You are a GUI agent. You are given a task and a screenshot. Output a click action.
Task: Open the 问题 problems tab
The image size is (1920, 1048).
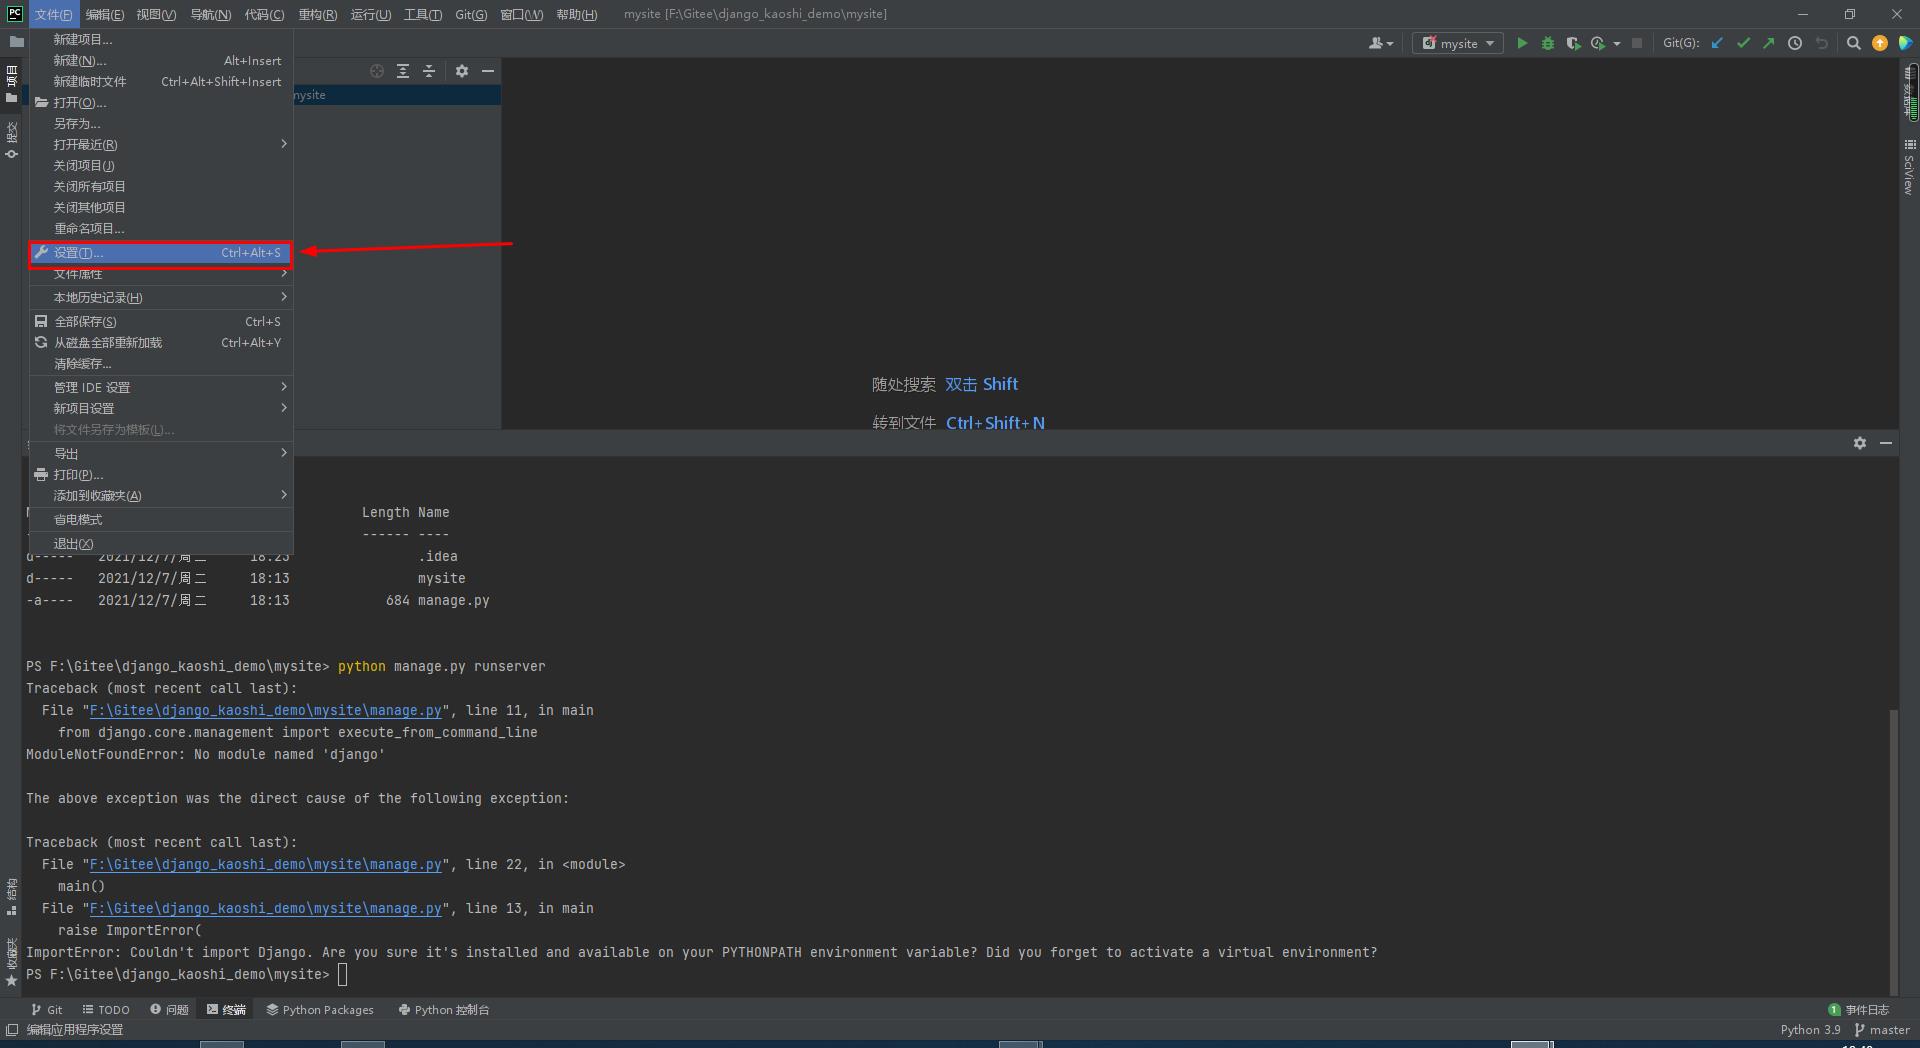pyautogui.click(x=169, y=1010)
